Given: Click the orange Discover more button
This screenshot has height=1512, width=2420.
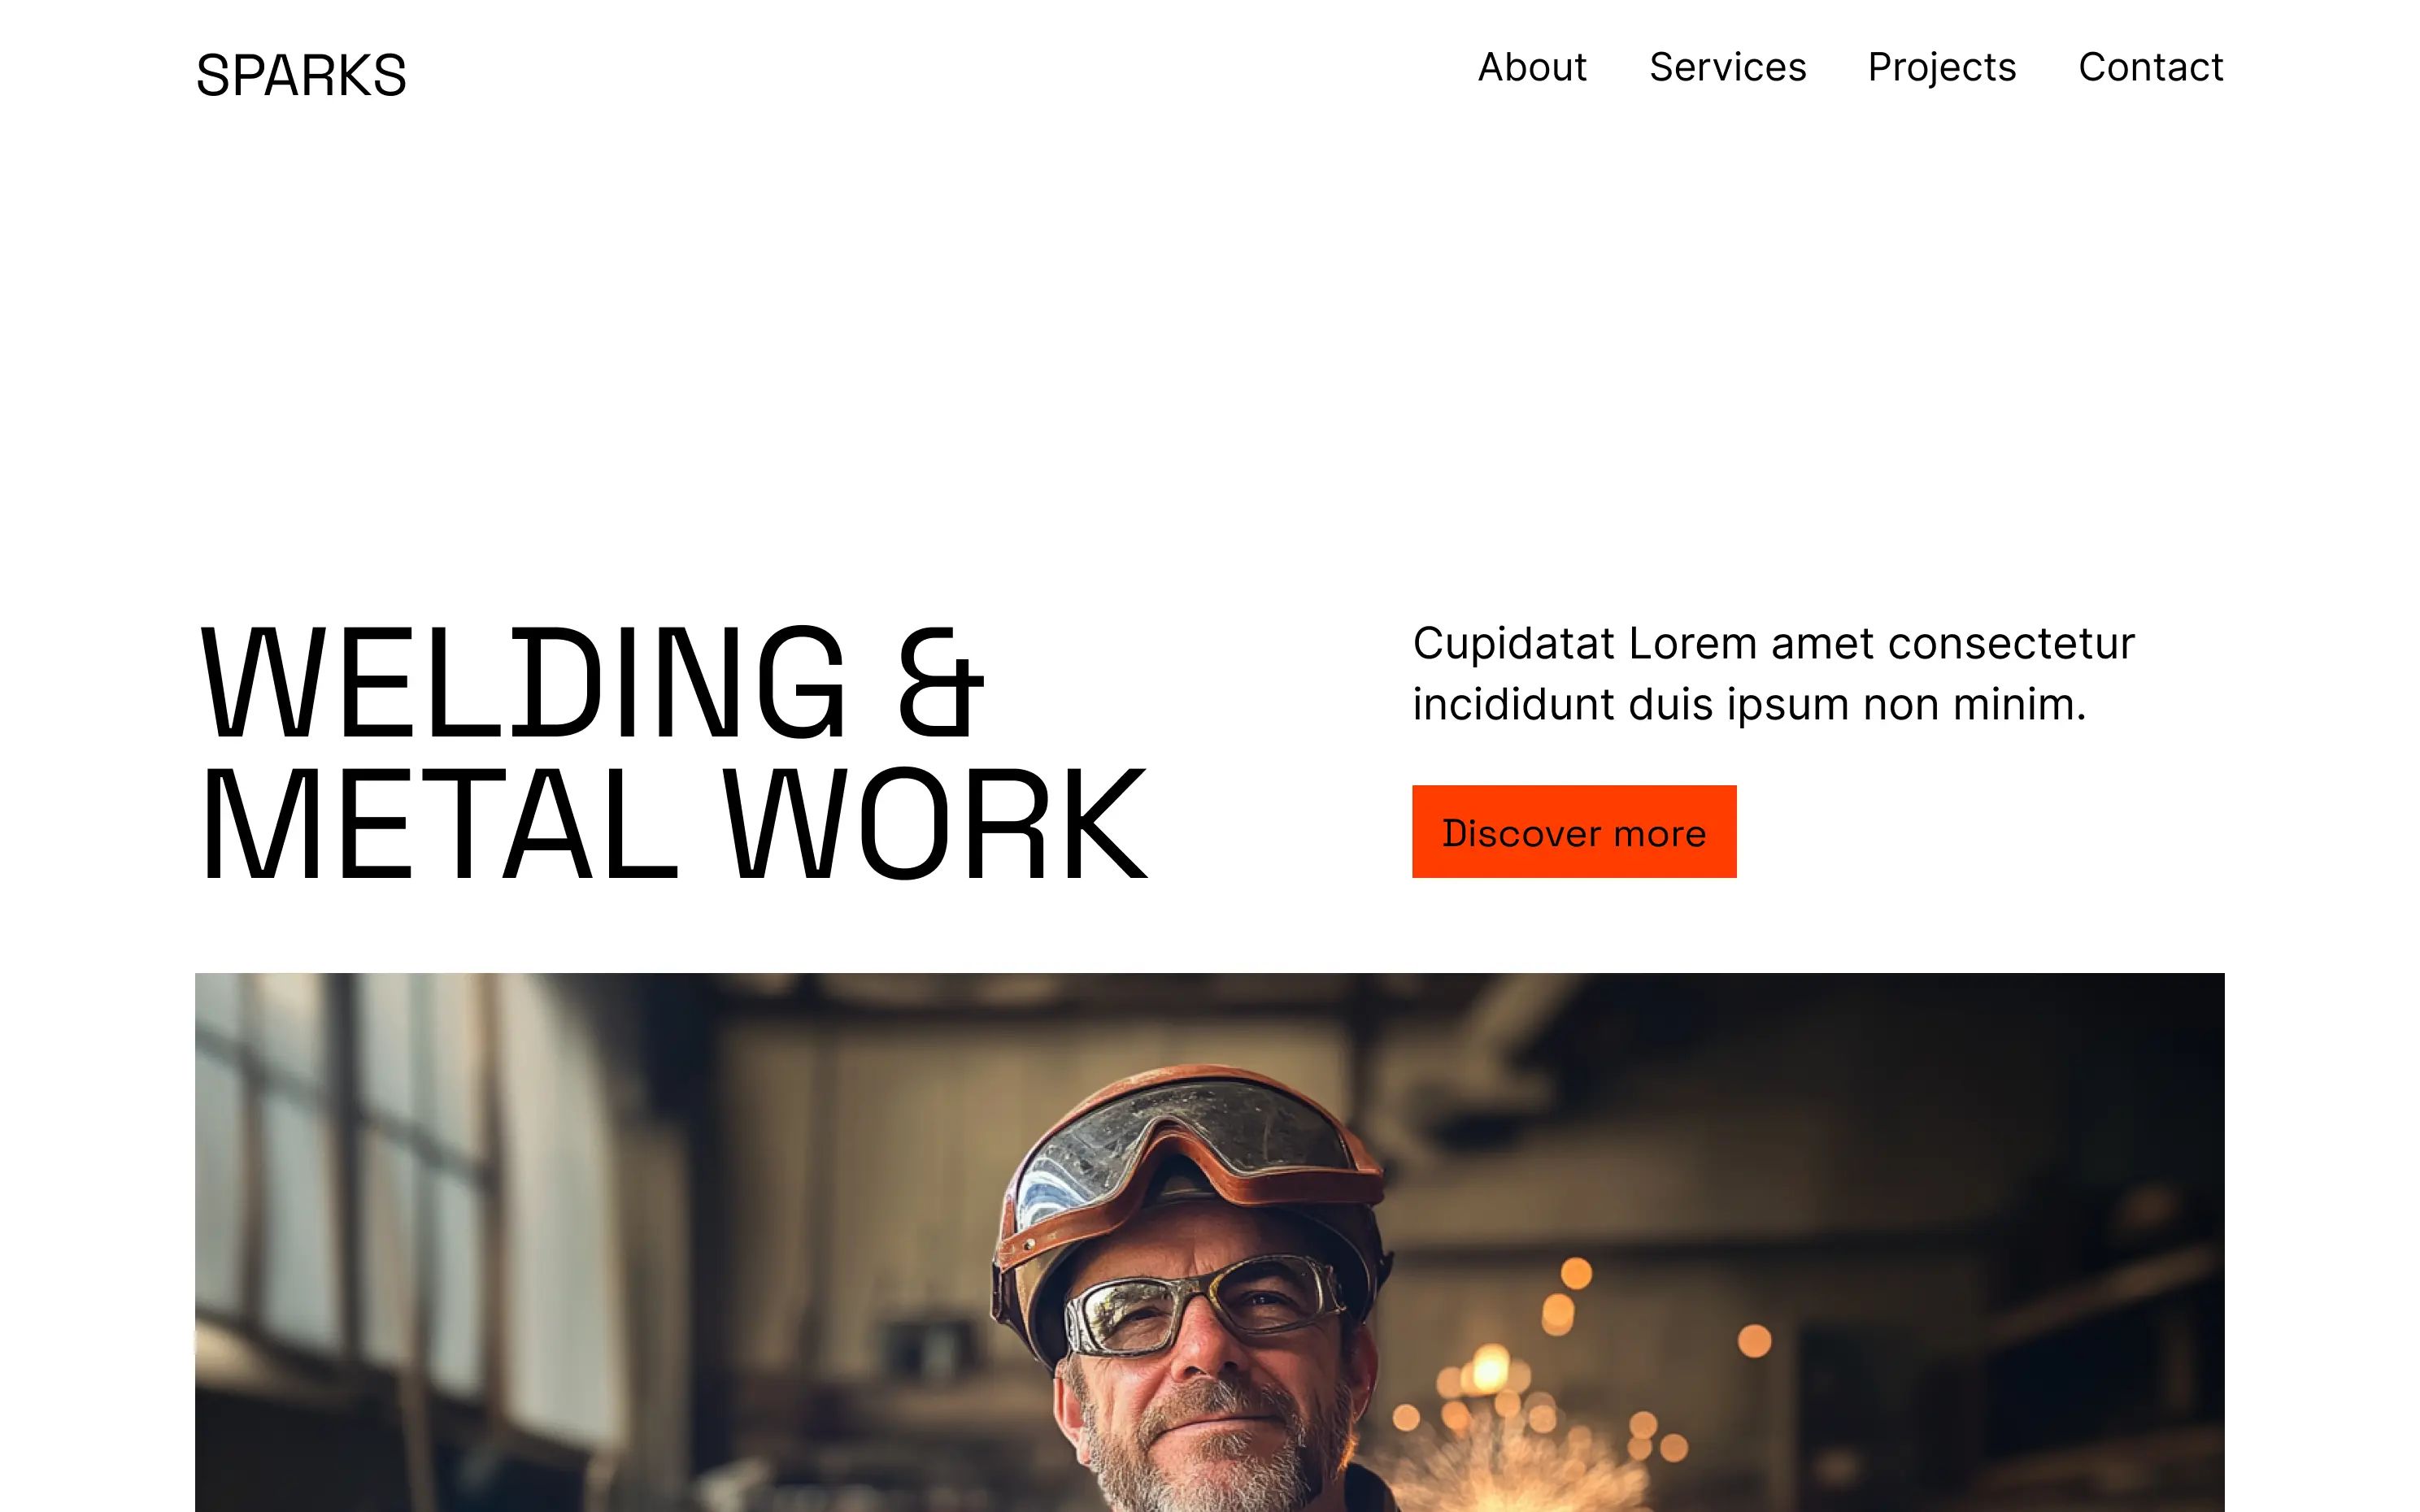Looking at the screenshot, I should pos(1574,831).
